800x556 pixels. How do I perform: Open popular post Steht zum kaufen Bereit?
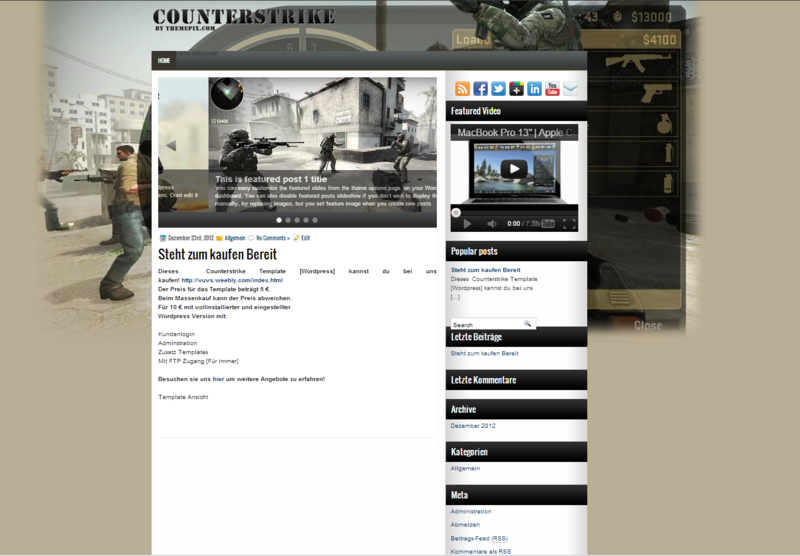(x=486, y=270)
